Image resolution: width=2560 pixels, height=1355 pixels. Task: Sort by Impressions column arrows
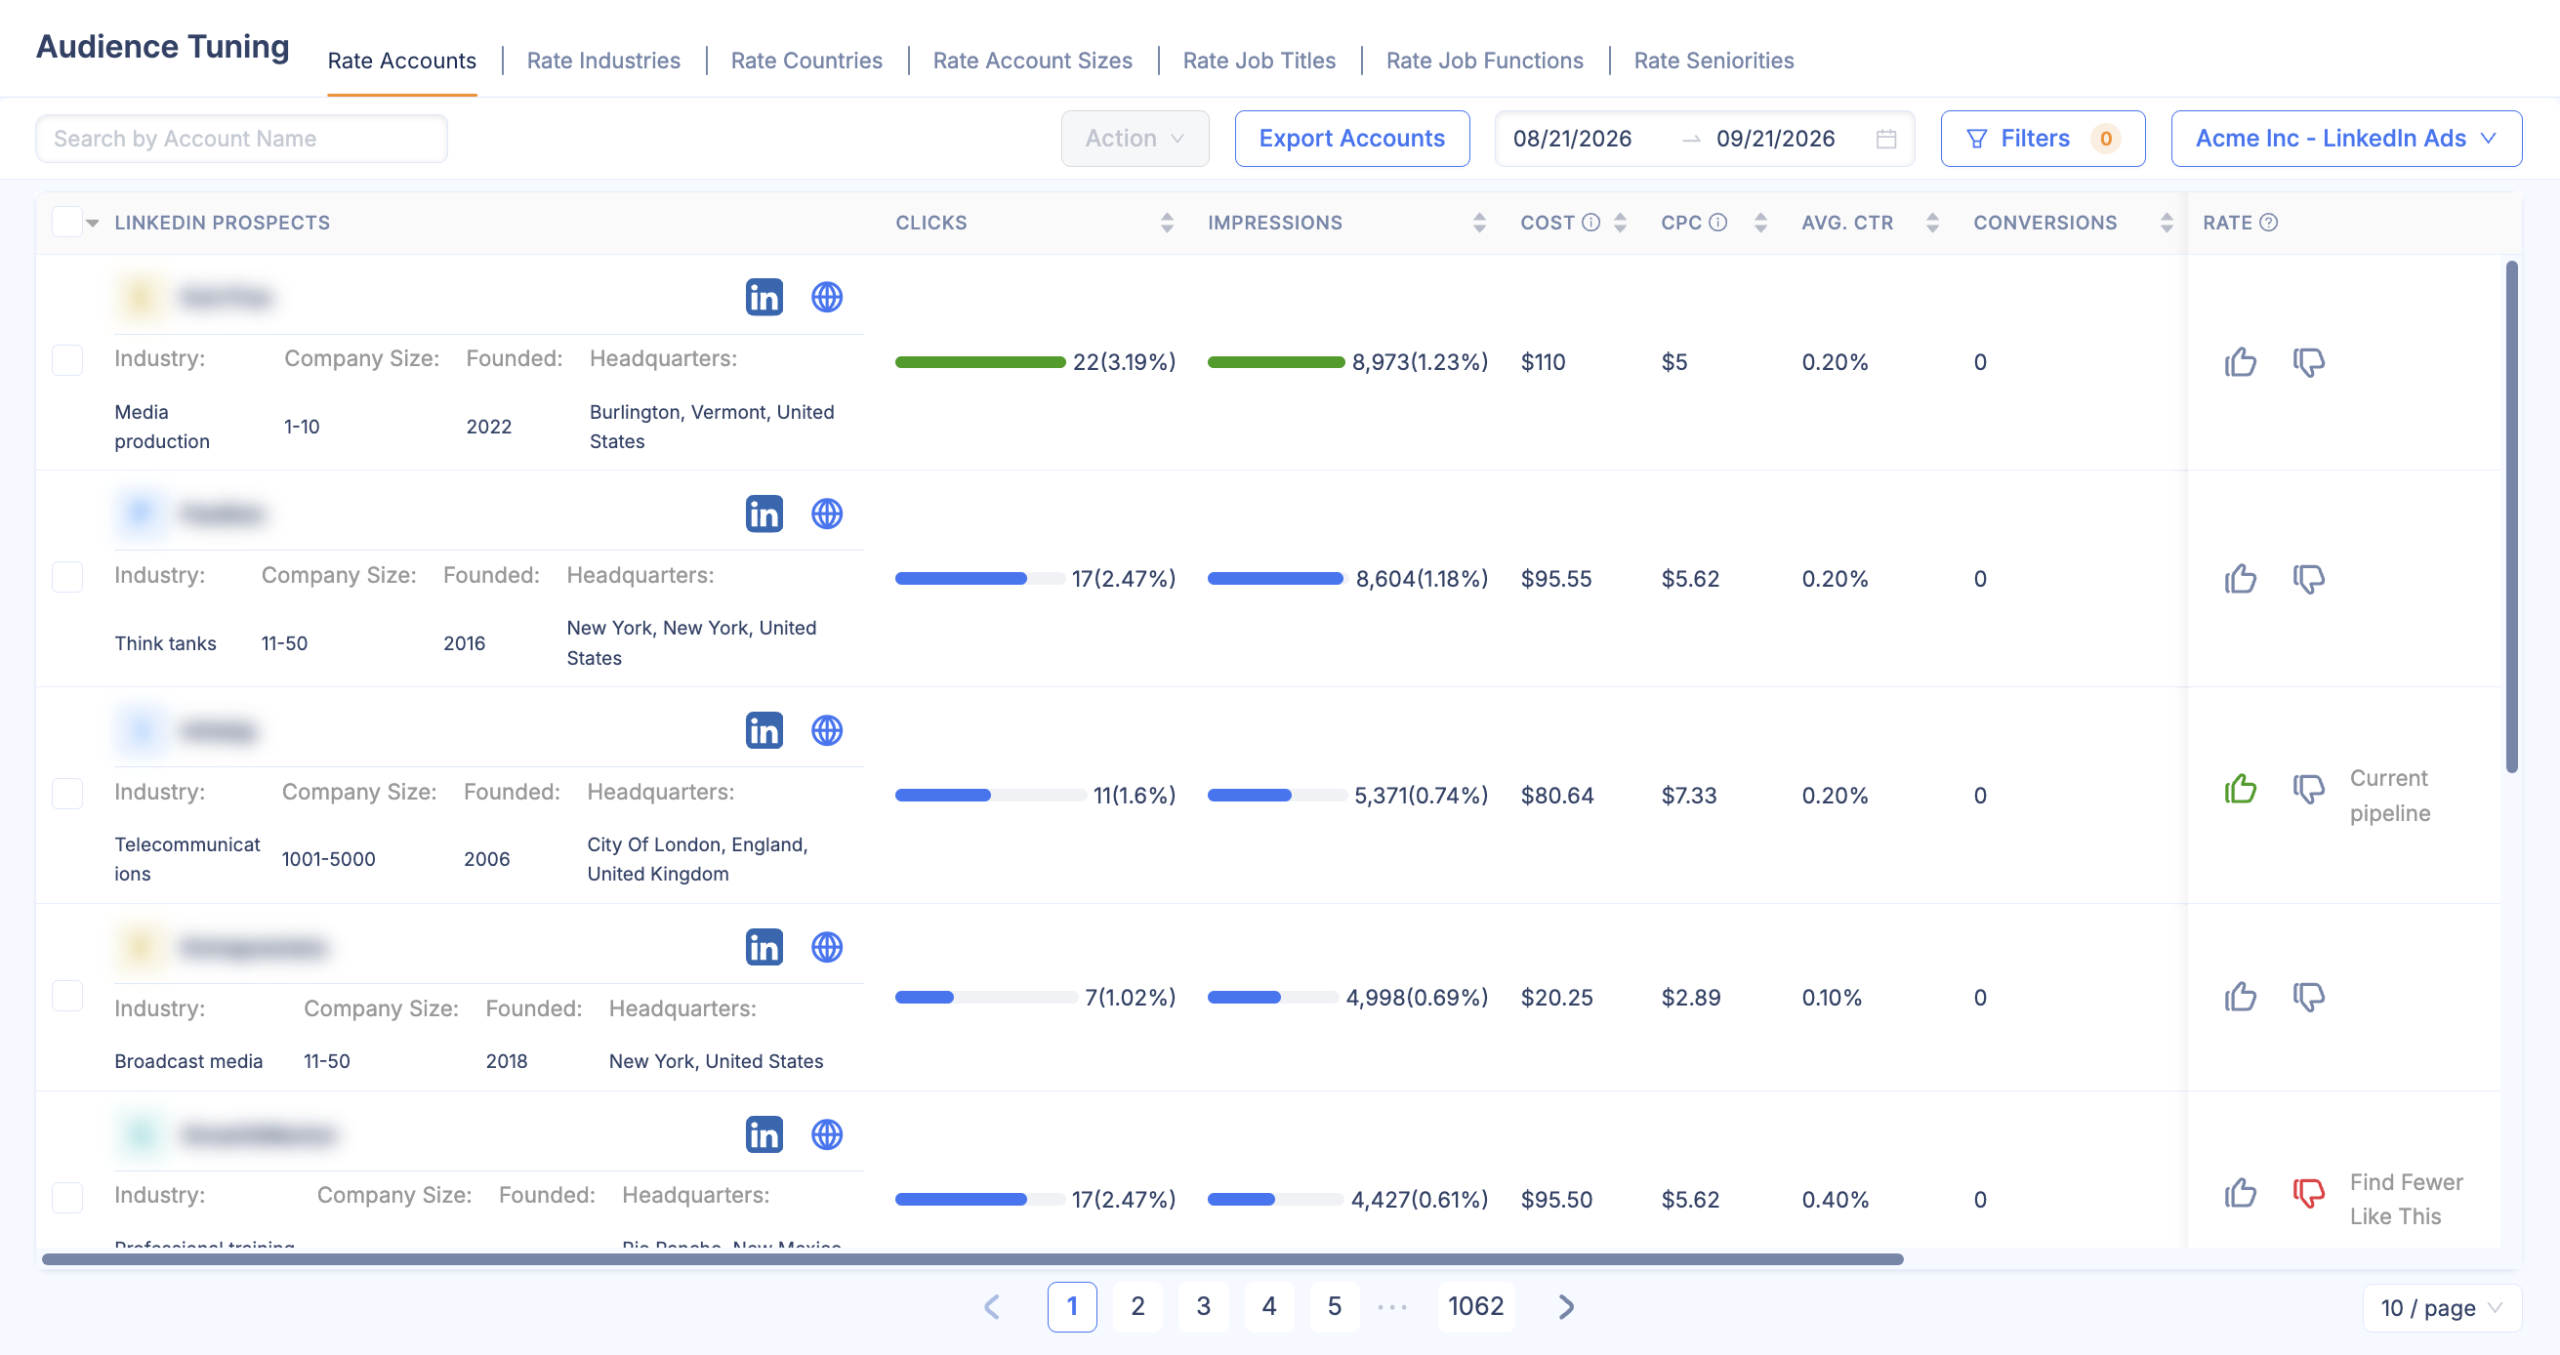pos(1479,223)
